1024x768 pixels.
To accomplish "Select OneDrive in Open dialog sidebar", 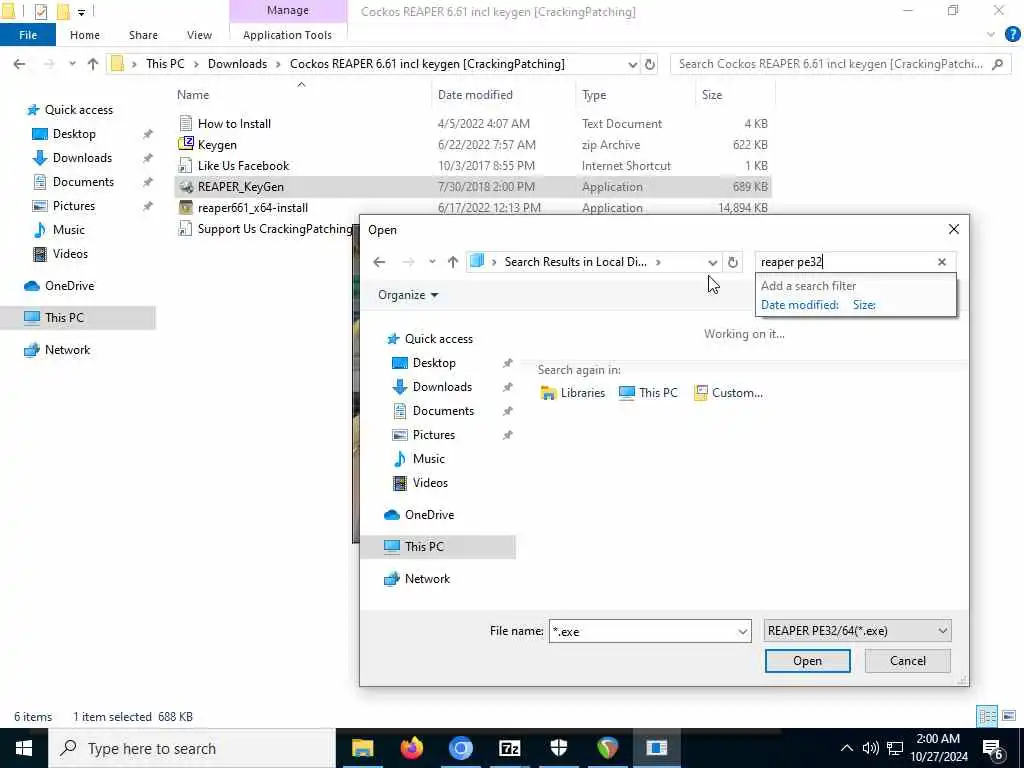I will (x=429, y=515).
